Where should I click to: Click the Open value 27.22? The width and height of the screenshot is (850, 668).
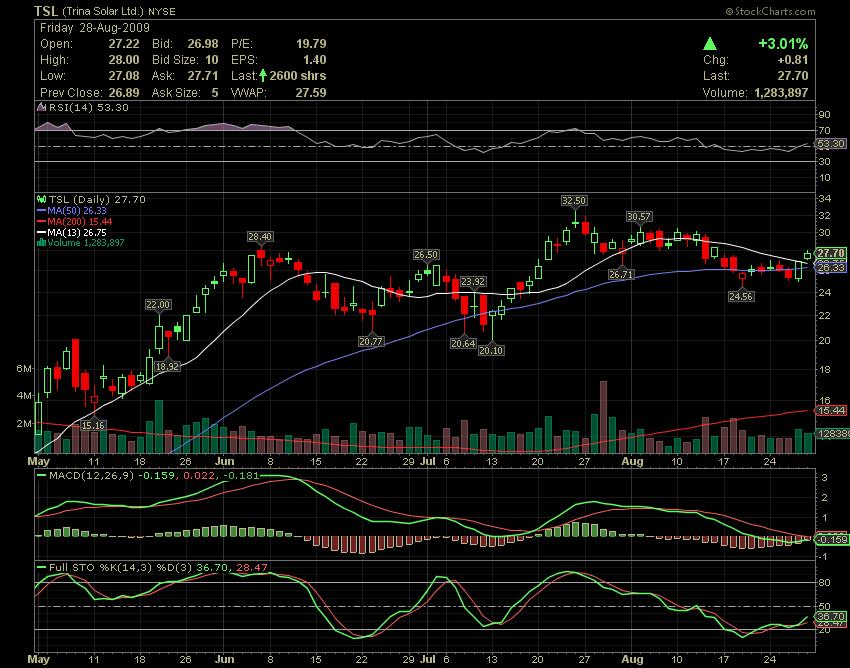point(124,44)
